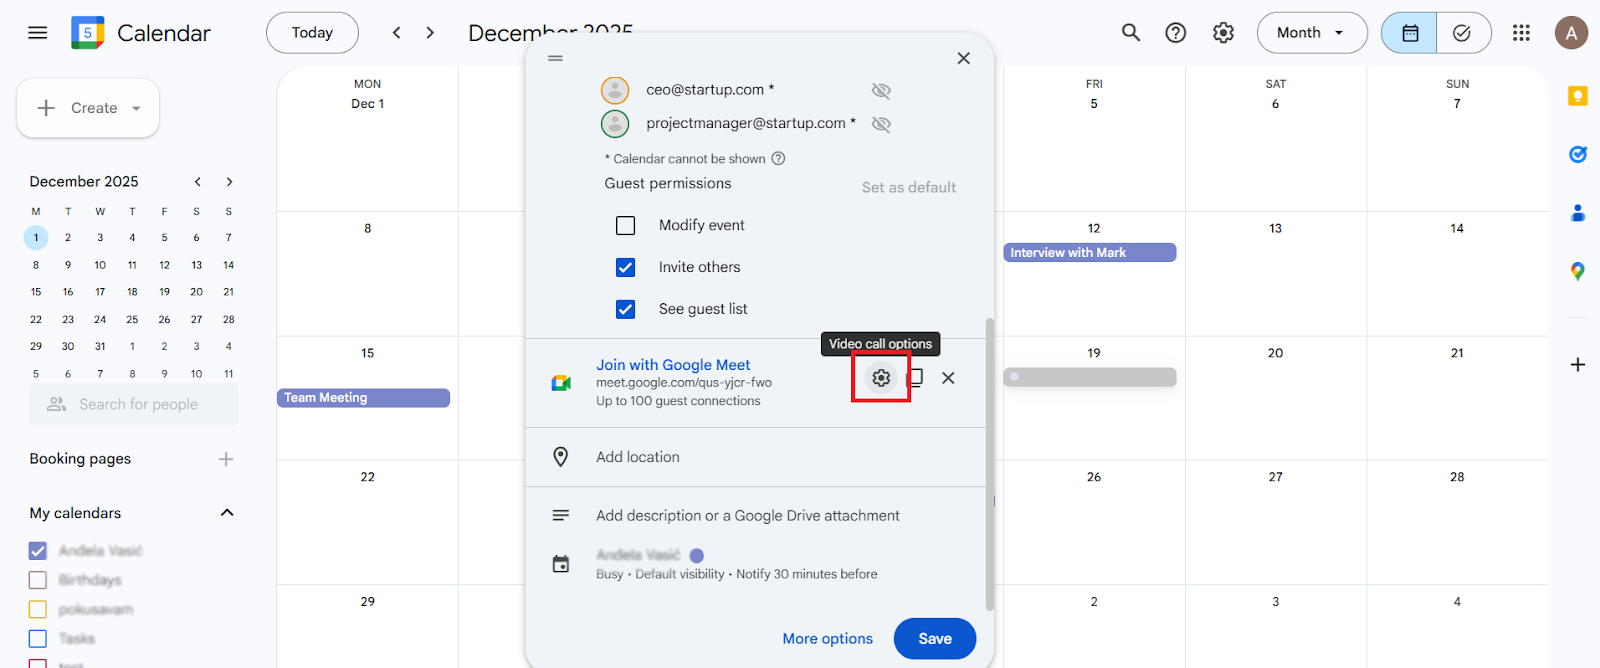Screen dimensions: 1600x668
Task: Open the Google apps grid
Action: coord(1521,33)
